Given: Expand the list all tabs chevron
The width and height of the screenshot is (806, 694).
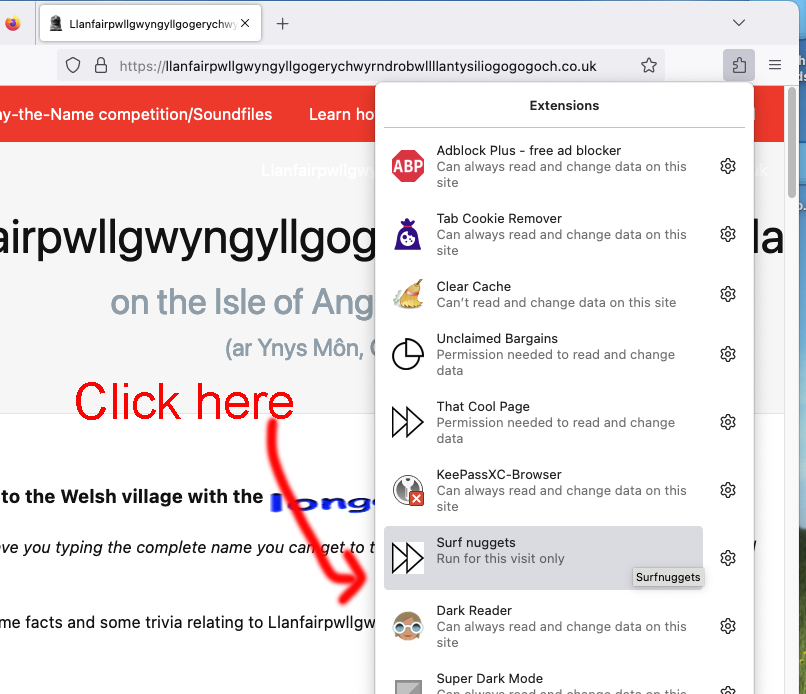Looking at the screenshot, I should [x=739, y=23].
